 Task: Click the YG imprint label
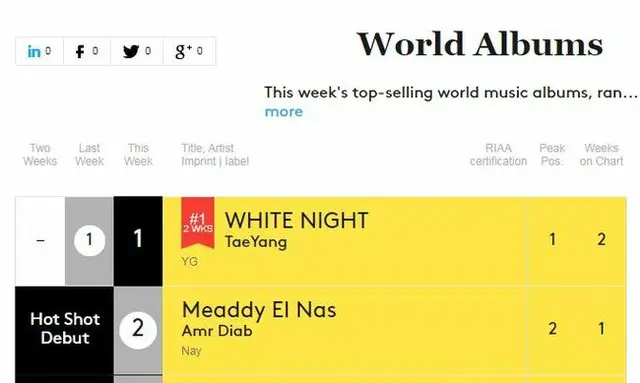coord(190,261)
